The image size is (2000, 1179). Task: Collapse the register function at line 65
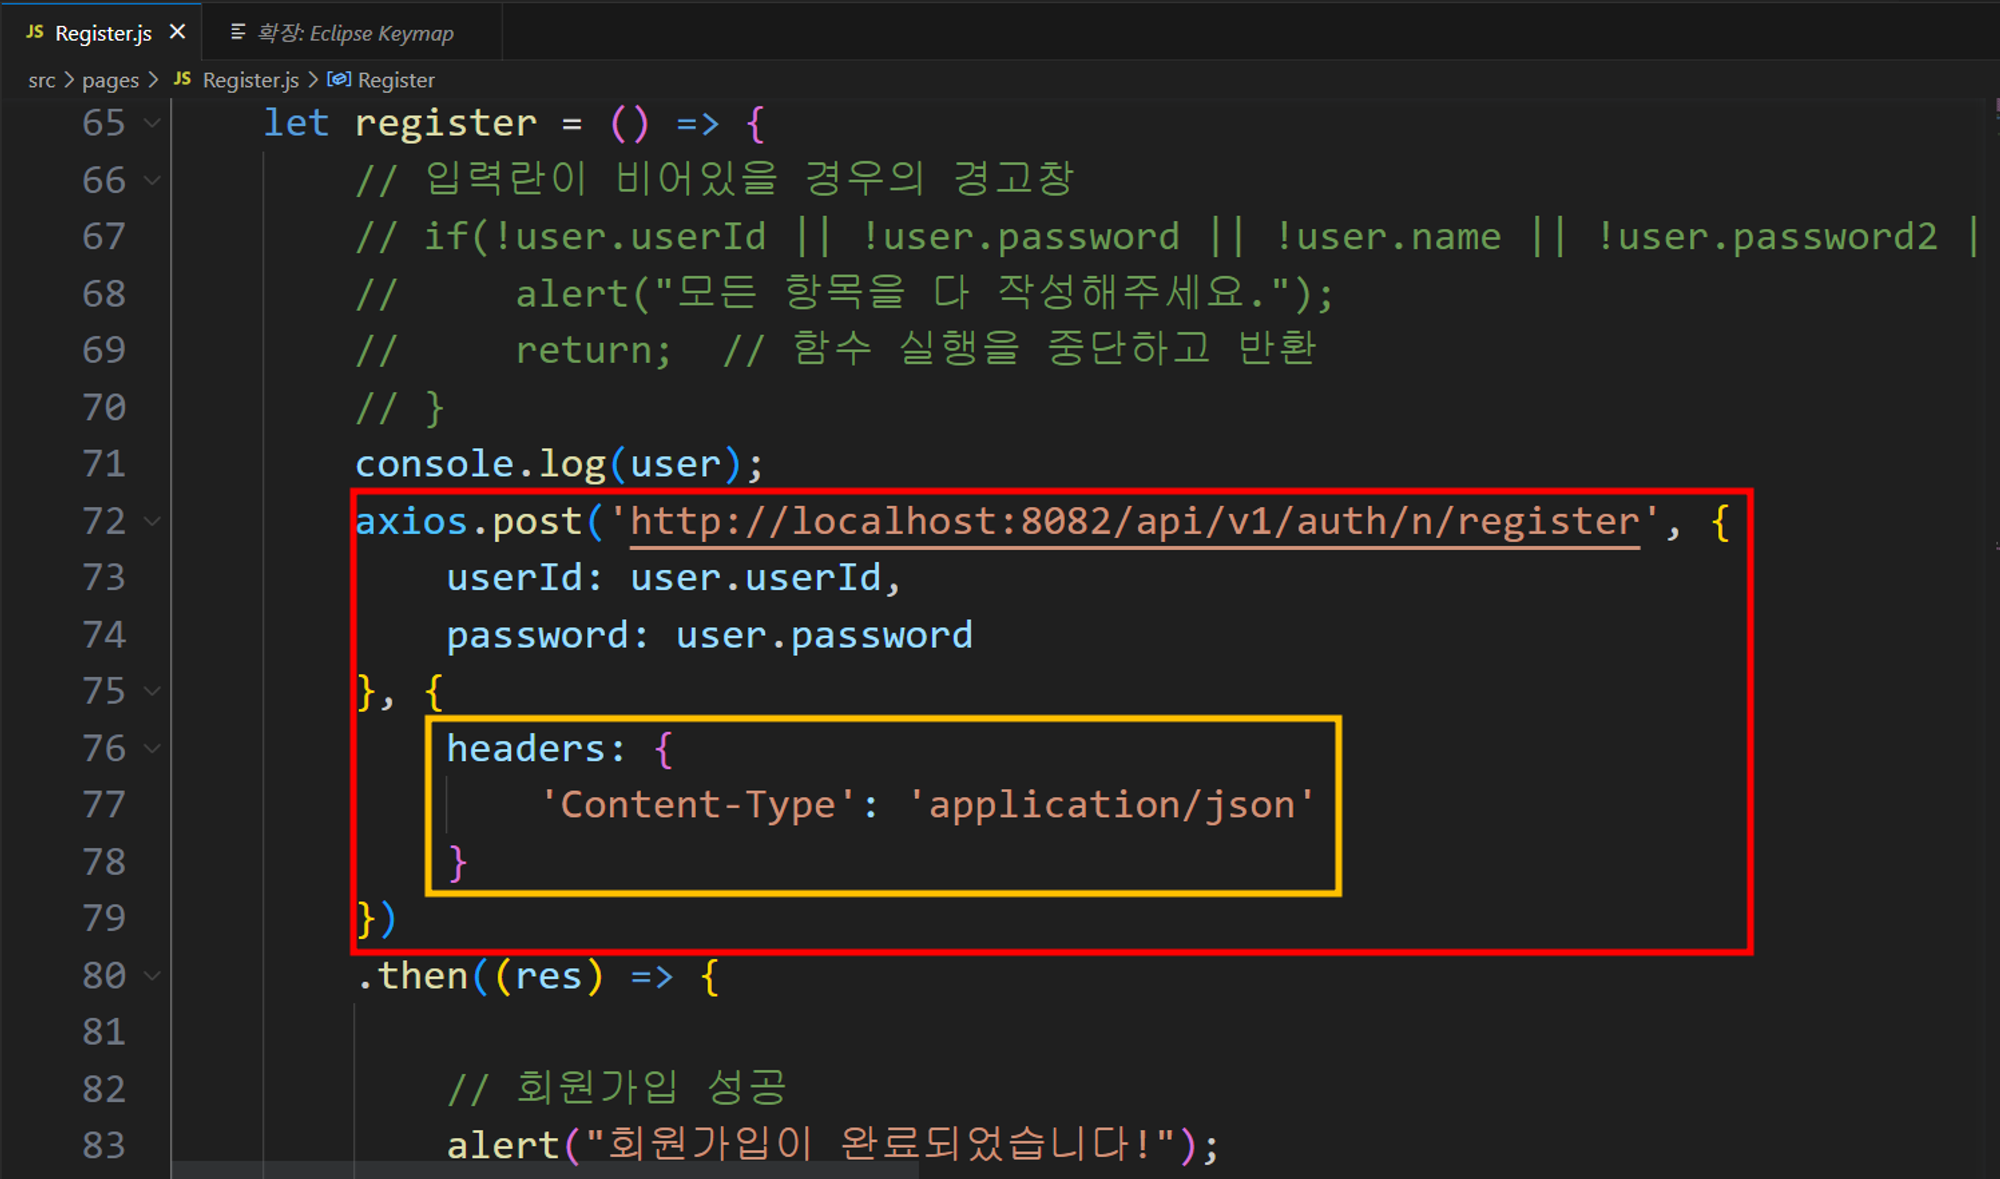pyautogui.click(x=152, y=123)
